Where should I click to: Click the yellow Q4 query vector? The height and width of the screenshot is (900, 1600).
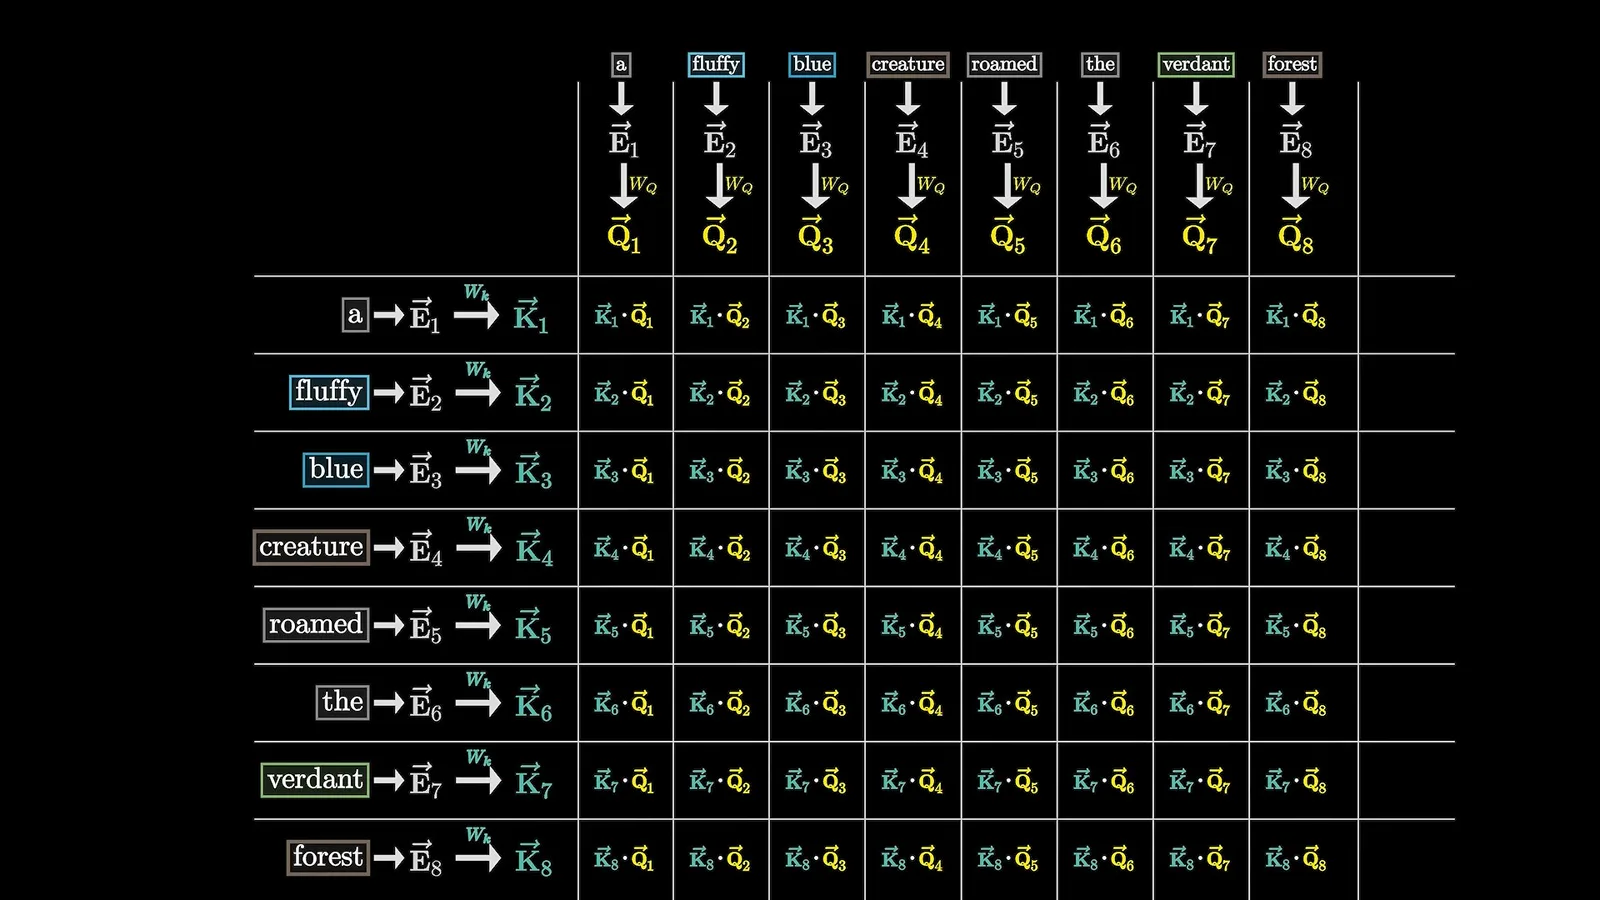(911, 234)
